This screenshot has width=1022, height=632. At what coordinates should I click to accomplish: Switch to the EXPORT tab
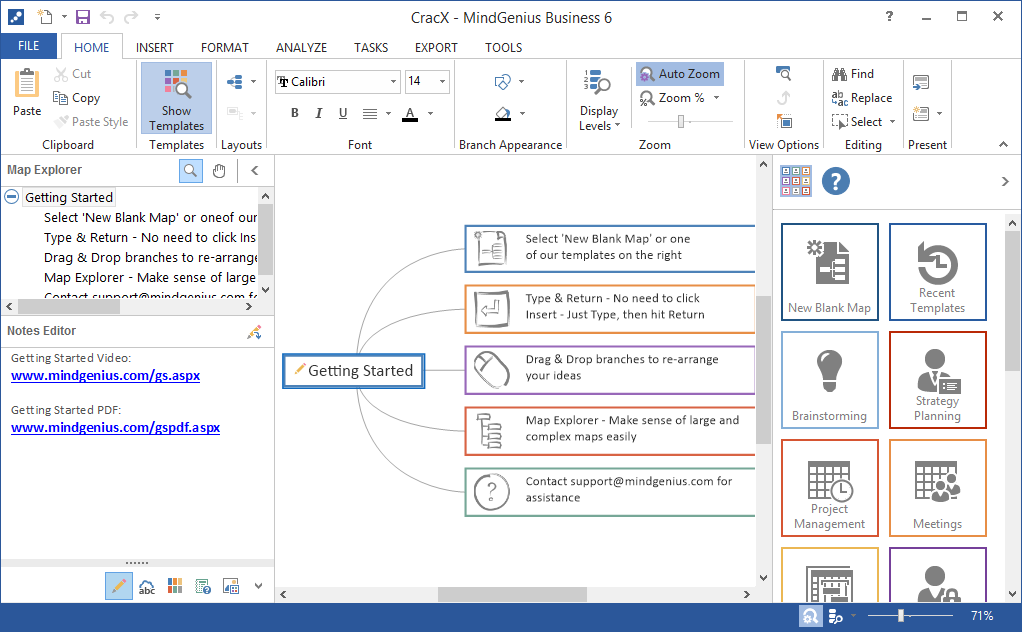click(436, 48)
